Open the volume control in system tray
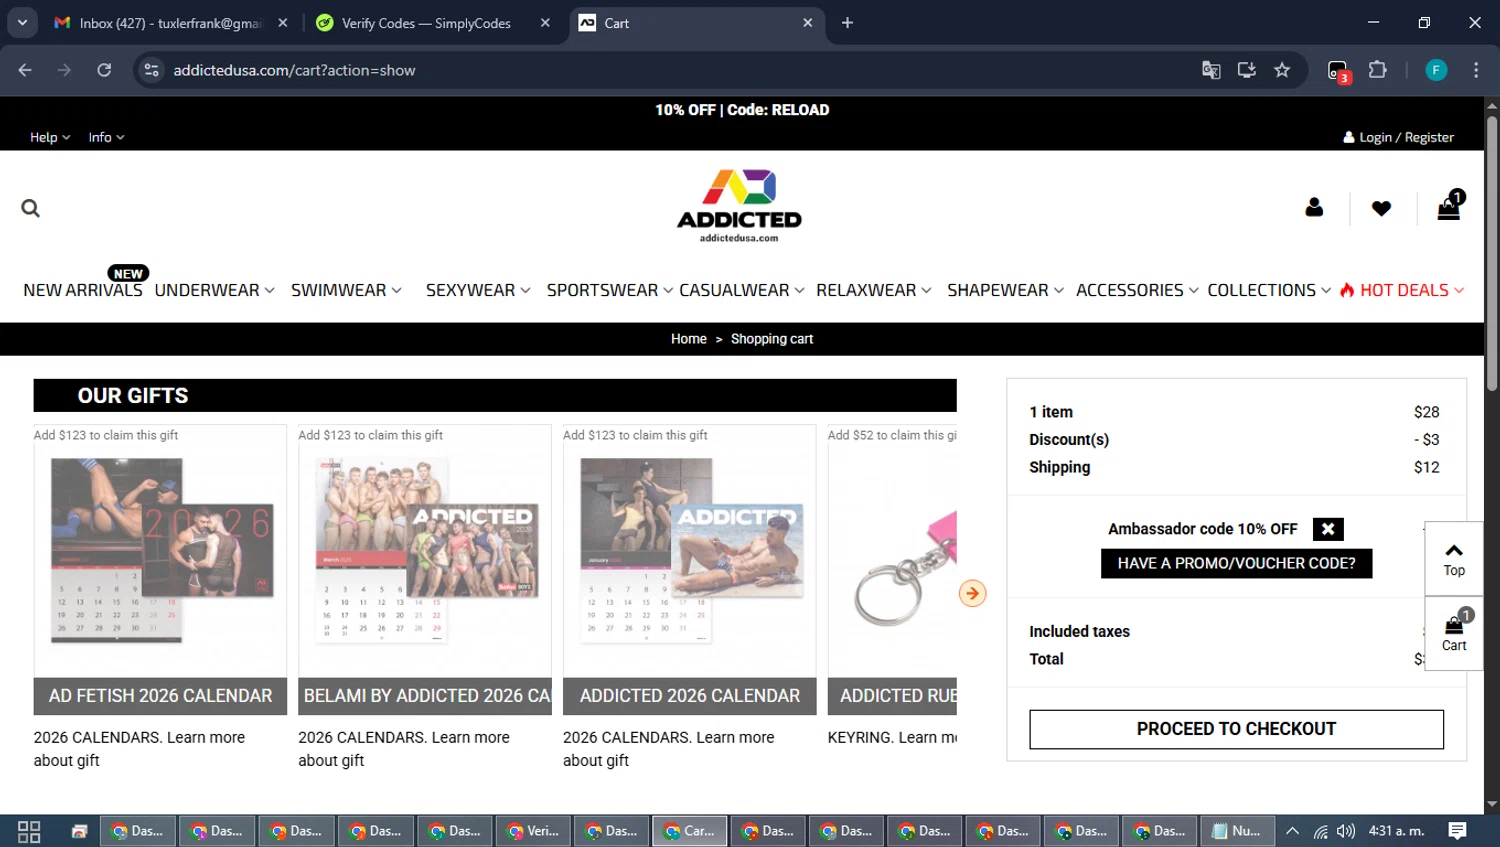The width and height of the screenshot is (1500, 847). coord(1346,831)
